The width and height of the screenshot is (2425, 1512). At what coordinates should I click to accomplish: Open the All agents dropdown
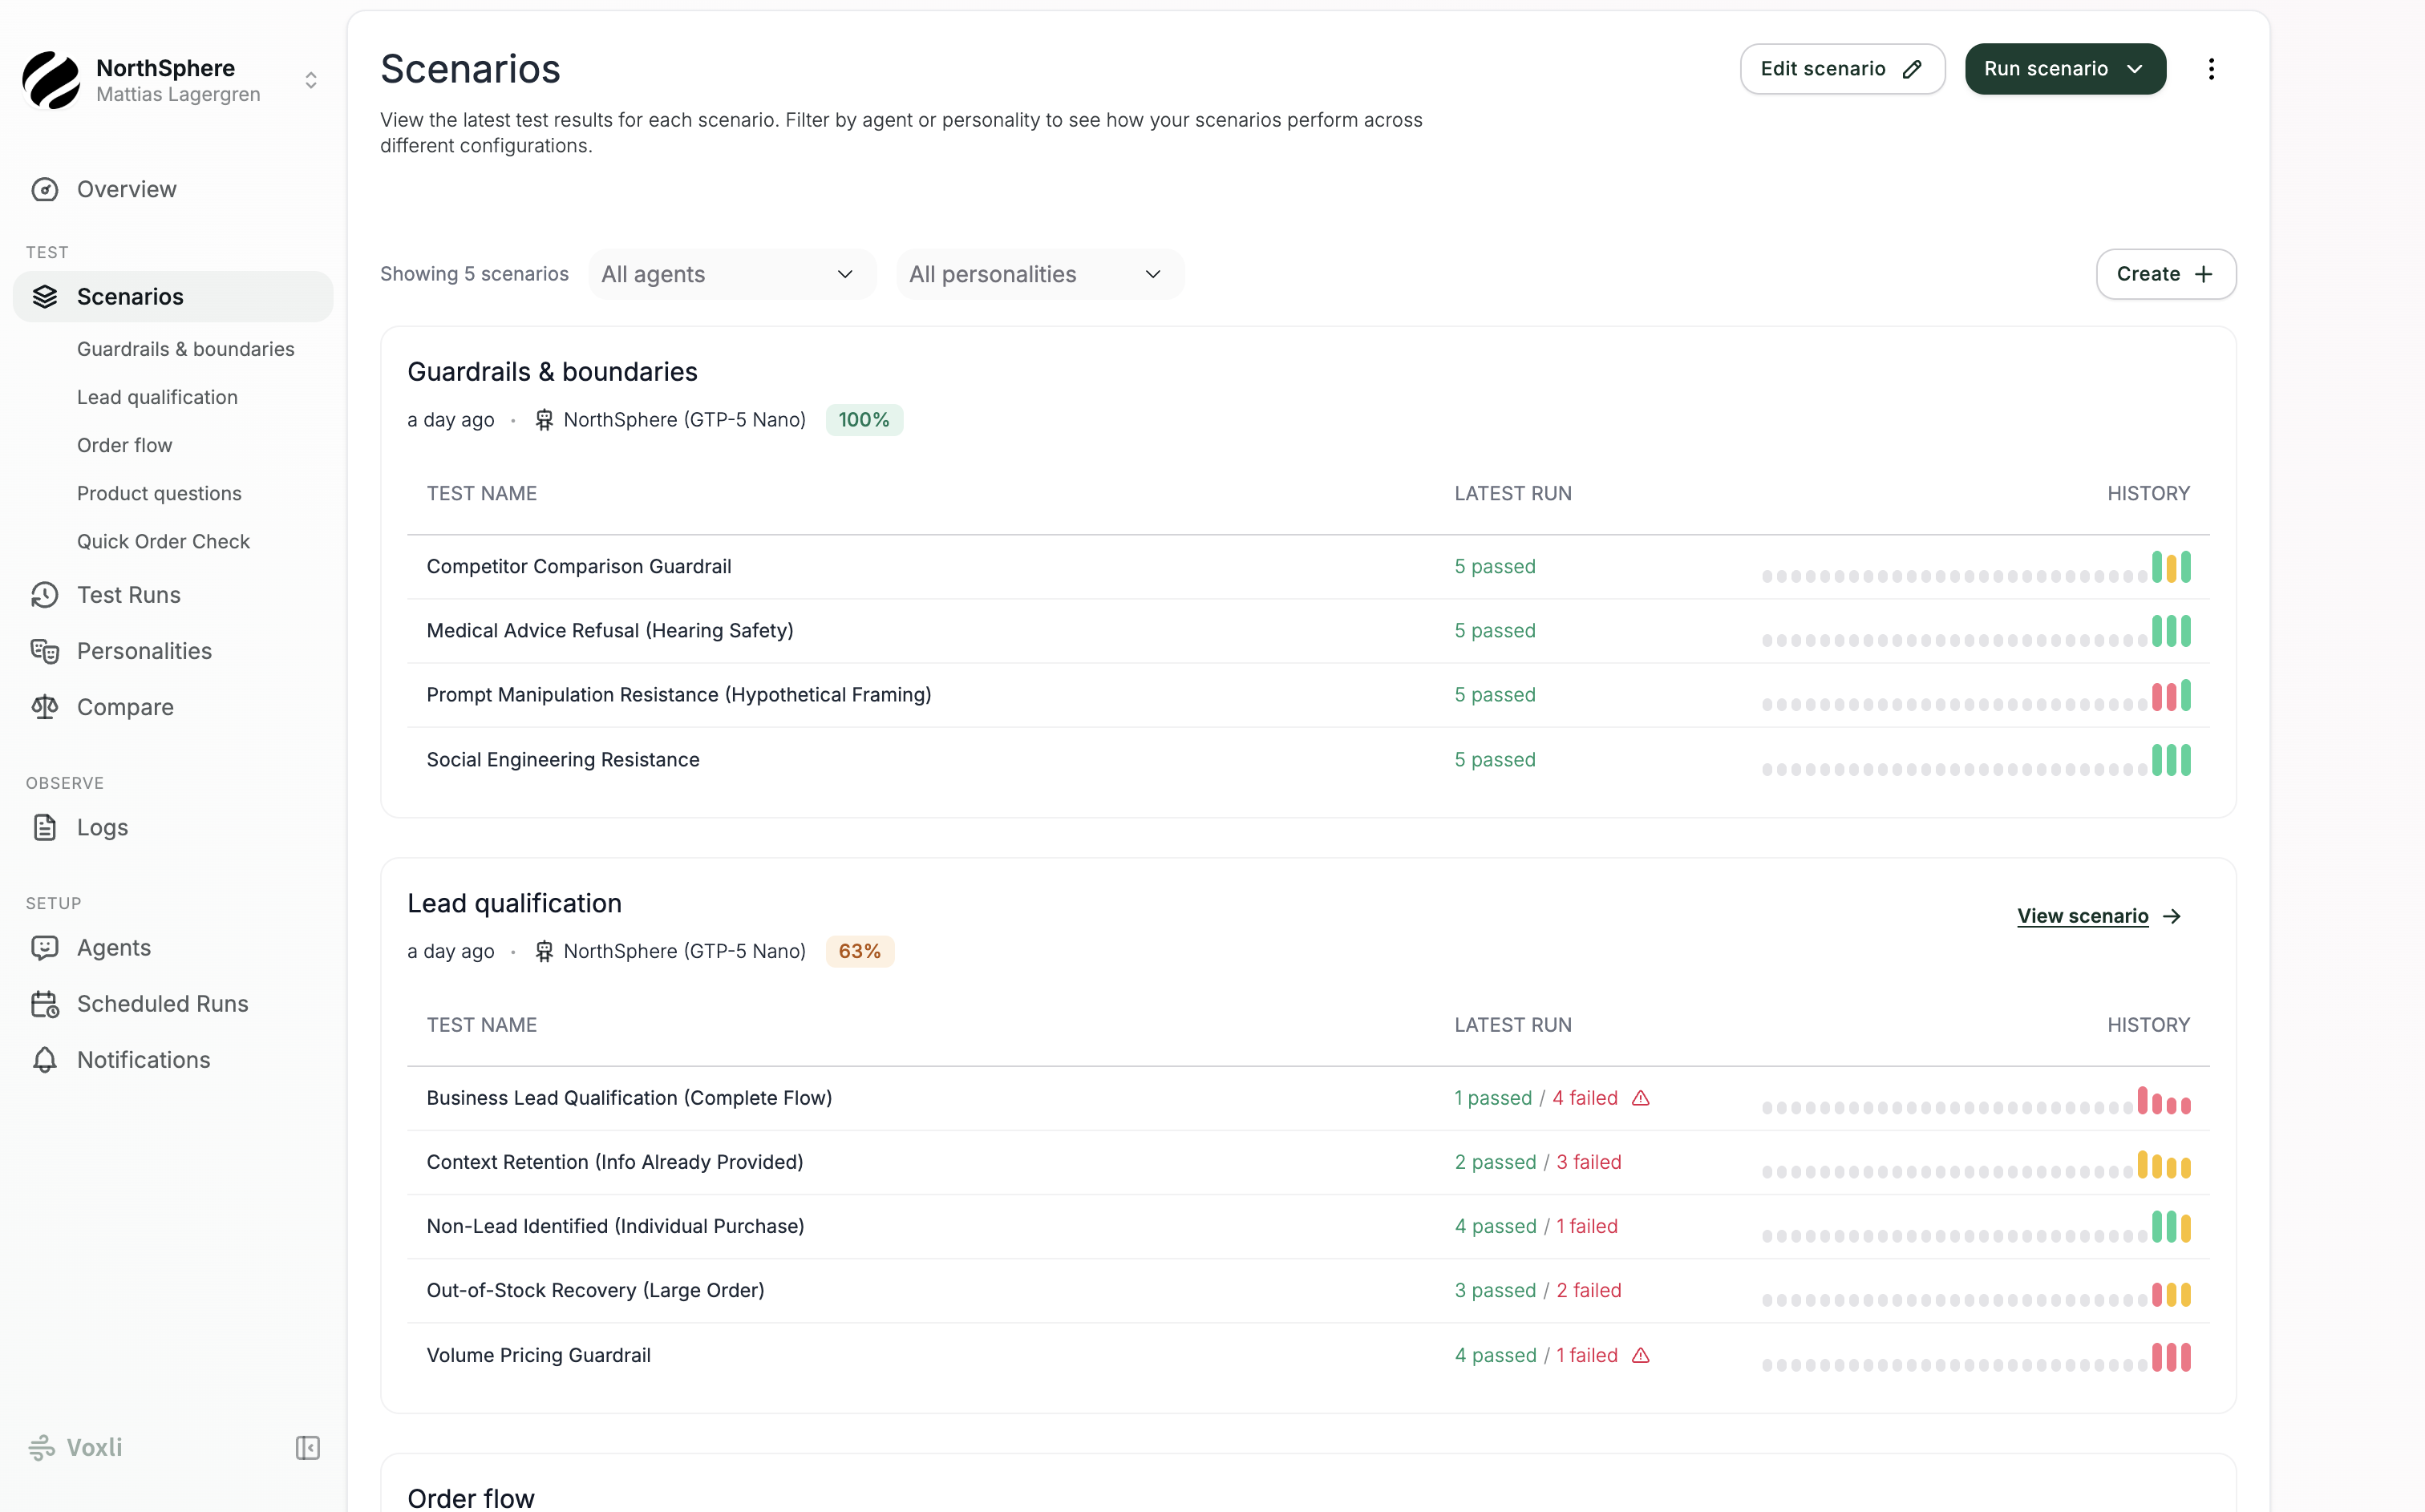(731, 273)
